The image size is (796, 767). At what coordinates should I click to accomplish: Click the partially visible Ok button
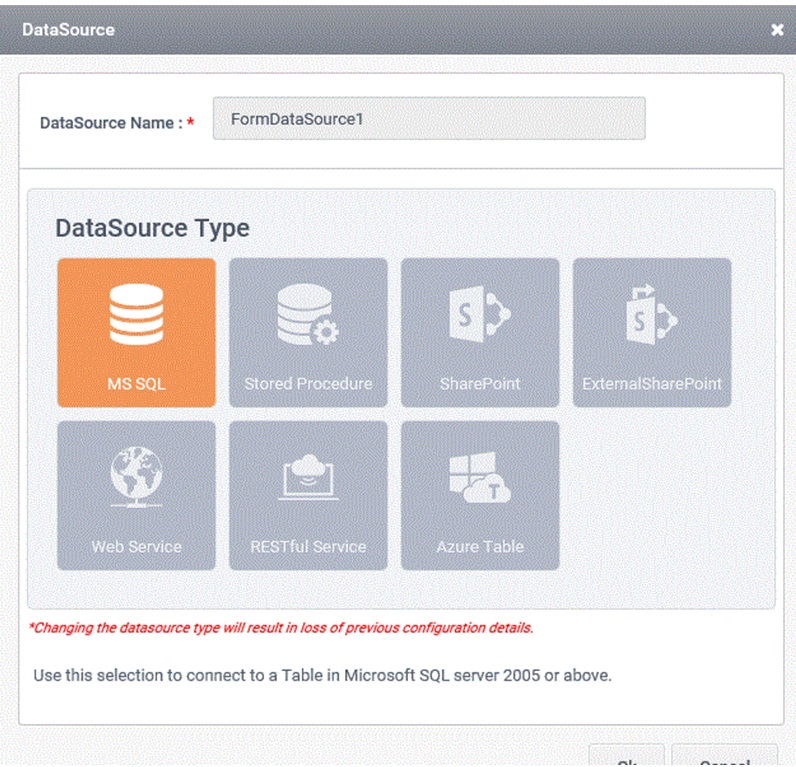click(x=627, y=756)
